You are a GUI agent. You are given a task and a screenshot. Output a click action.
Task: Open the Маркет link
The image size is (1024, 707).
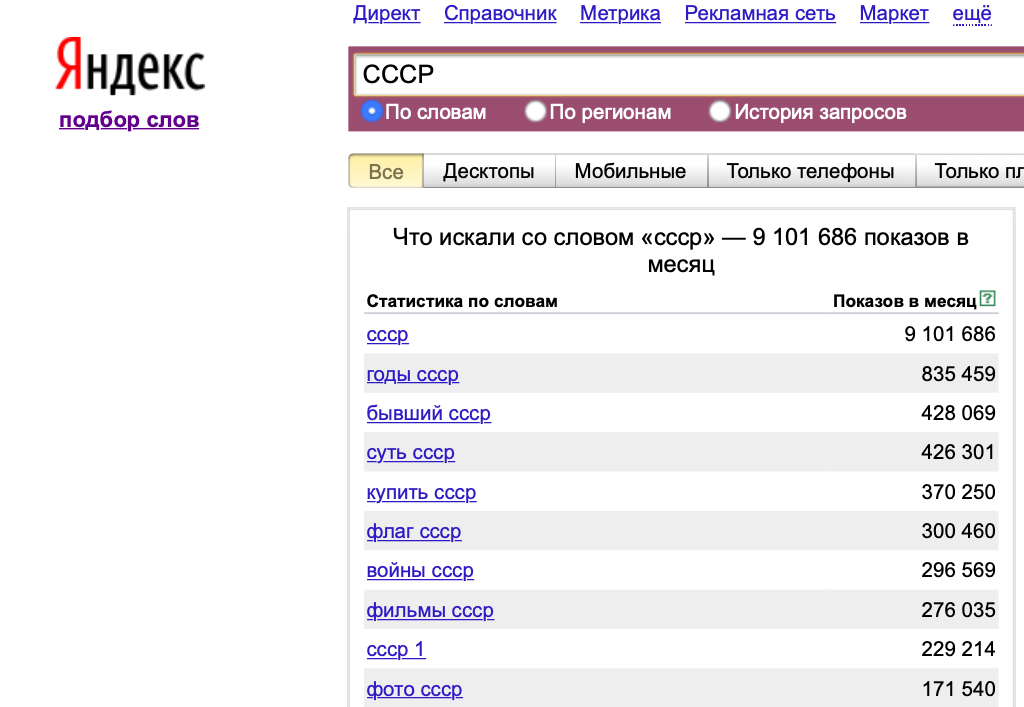pyautogui.click(x=894, y=14)
